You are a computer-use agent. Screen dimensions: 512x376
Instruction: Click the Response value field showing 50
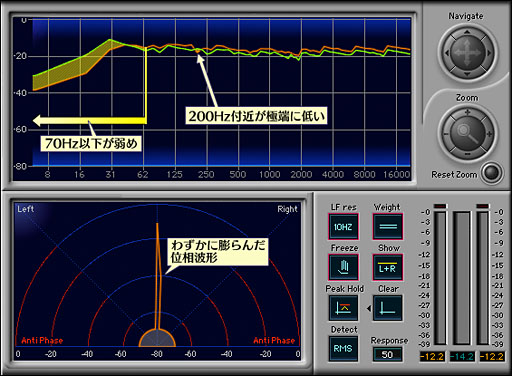pos(387,354)
